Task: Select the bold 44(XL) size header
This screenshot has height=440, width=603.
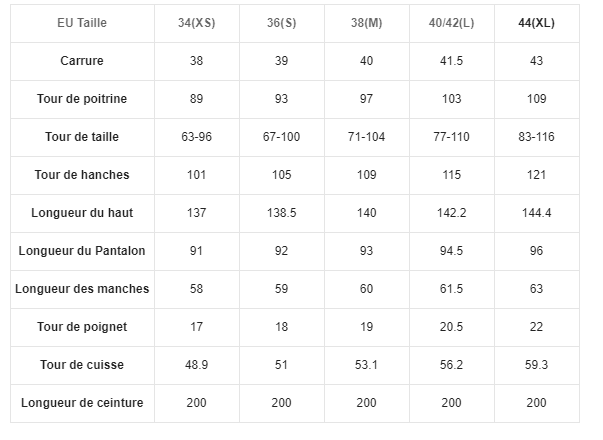Action: click(536, 23)
